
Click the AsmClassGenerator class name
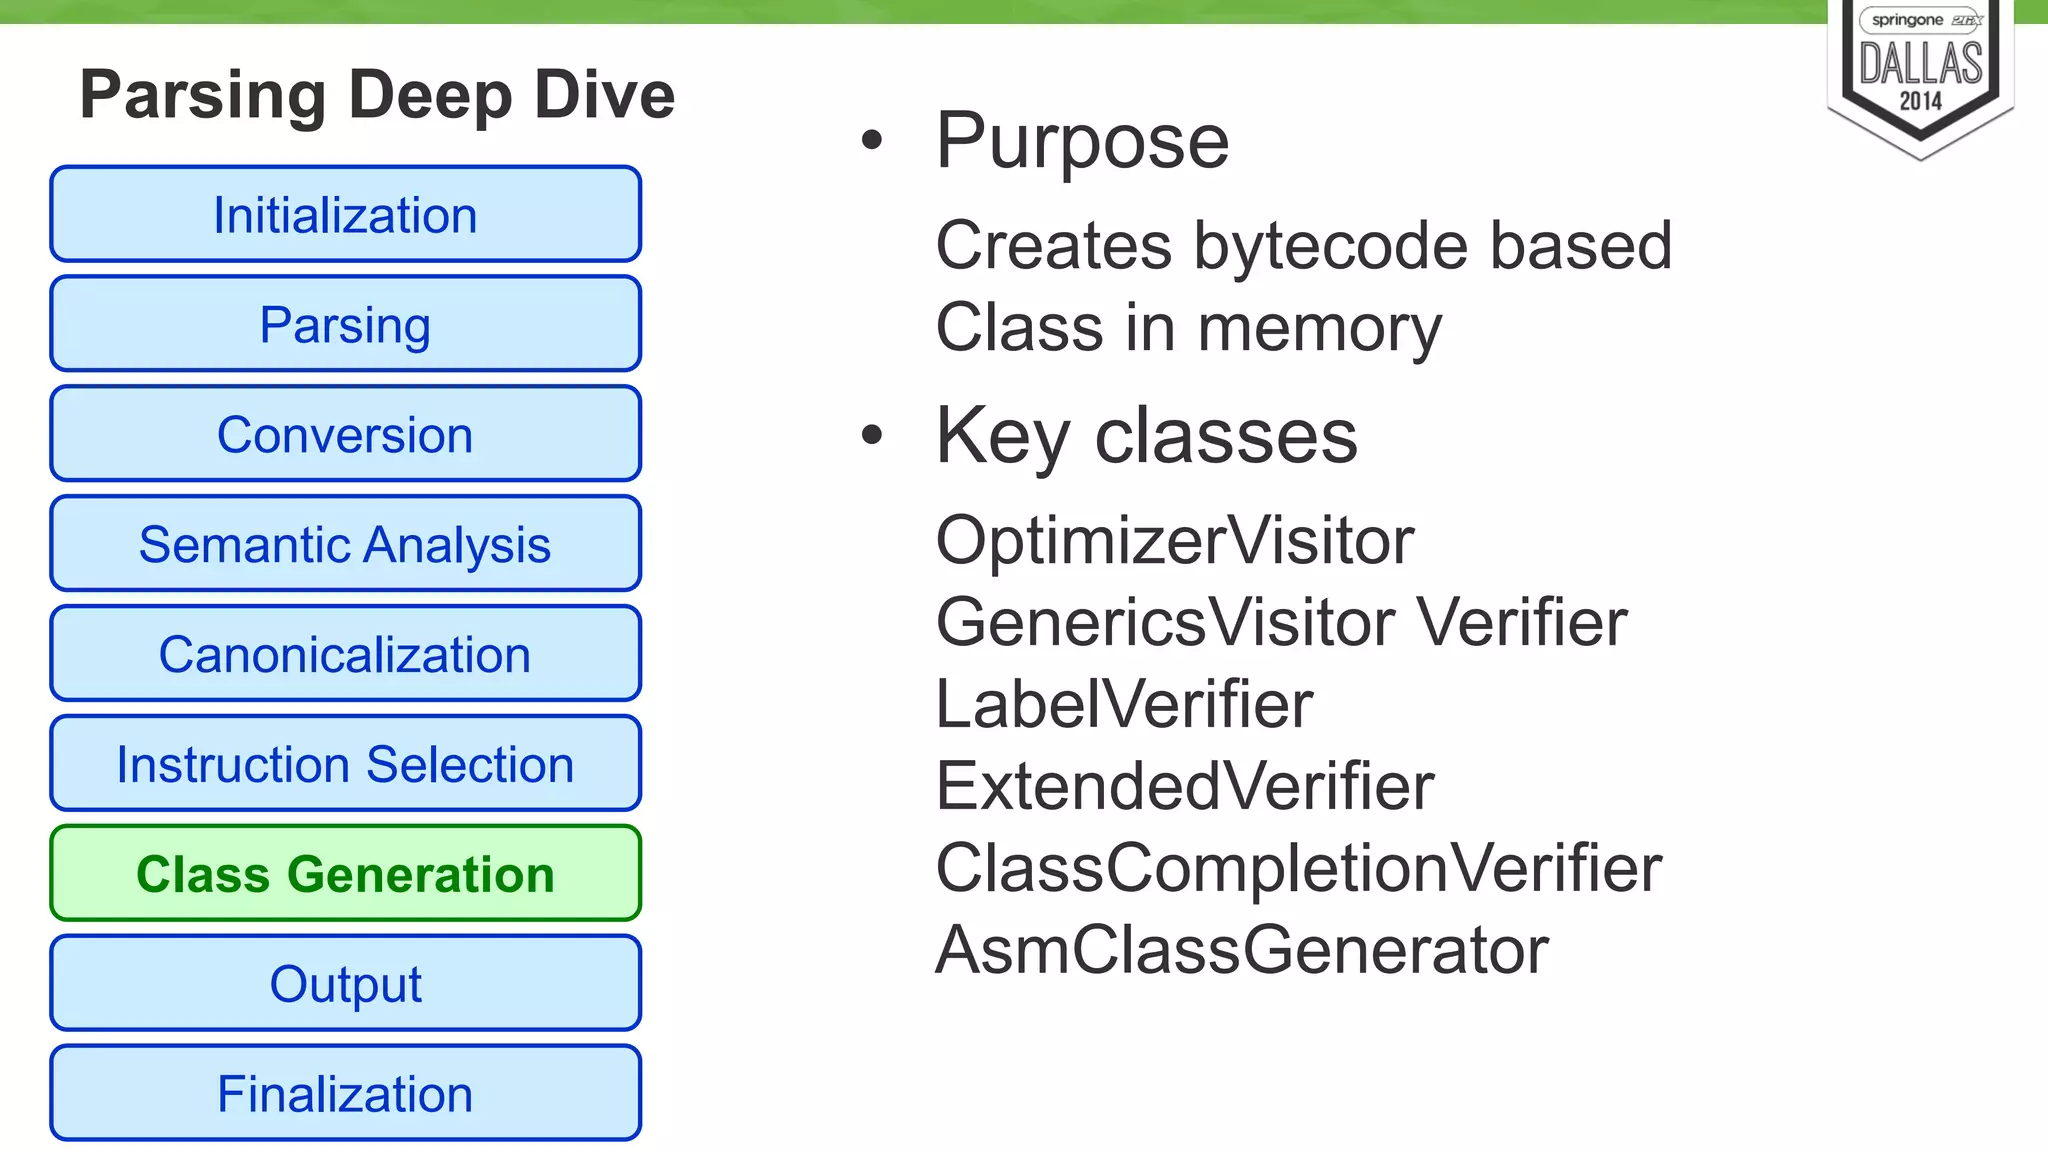pyautogui.click(x=1241, y=950)
